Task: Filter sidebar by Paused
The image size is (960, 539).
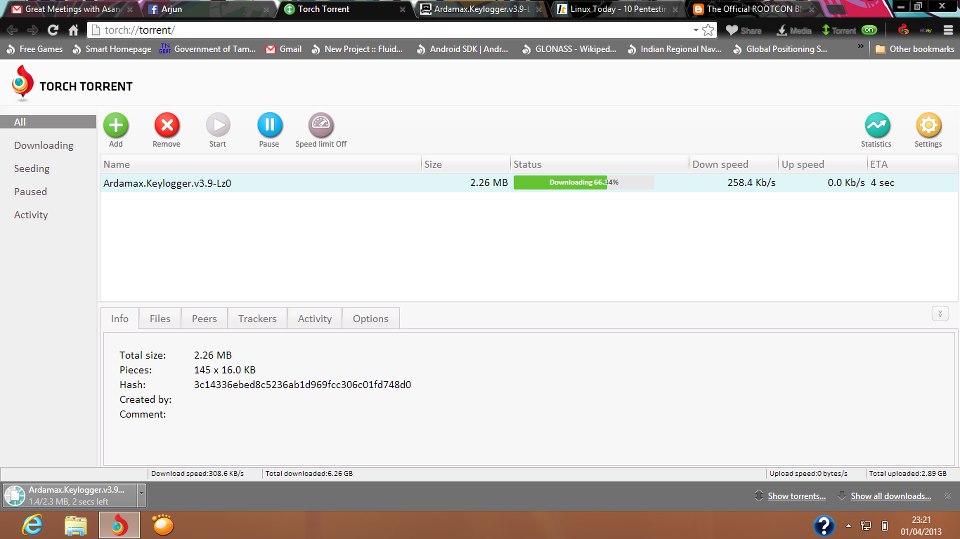Action: [x=31, y=192]
